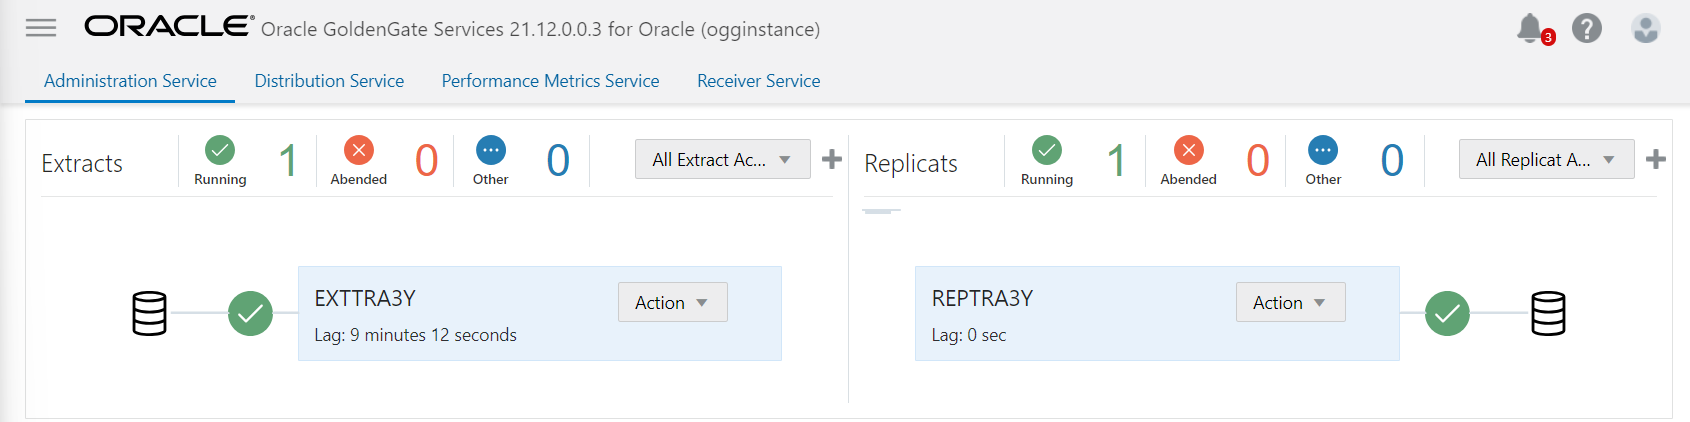1690x422 pixels.
Task: Click the Oracle logo
Action: click(x=169, y=26)
